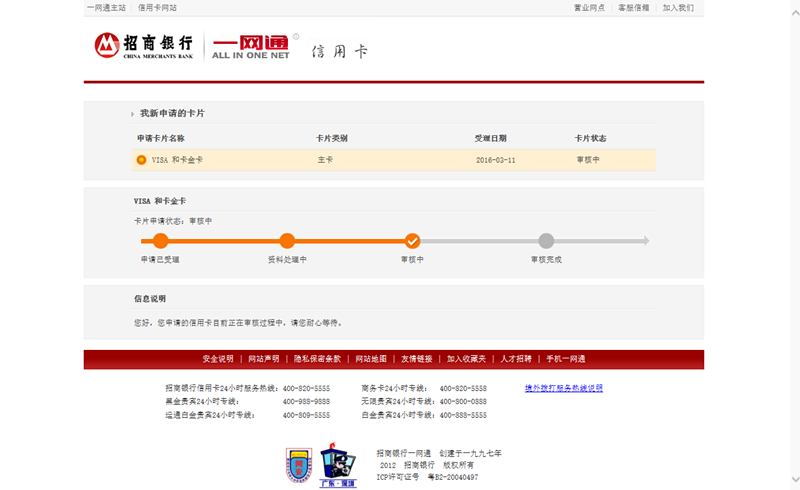Click 手机一网通 in the footer bar
This screenshot has height=490, width=800.
click(x=566, y=359)
